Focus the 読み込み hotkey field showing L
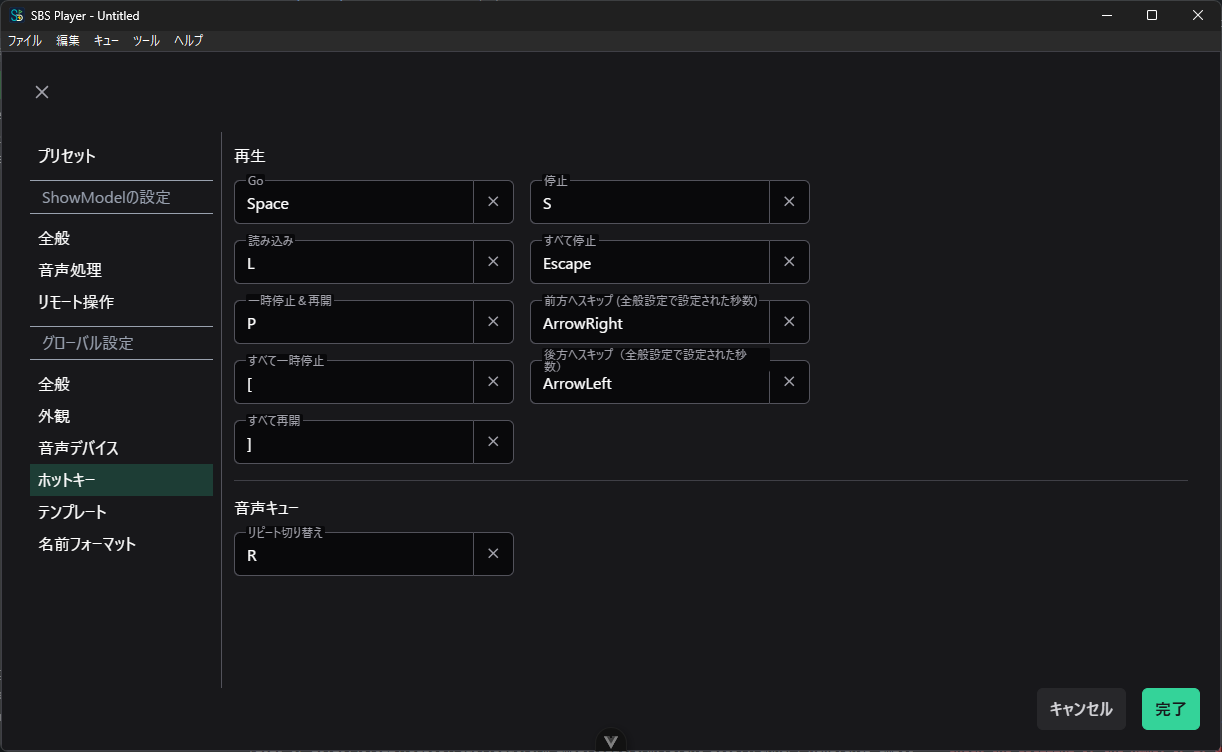 tap(354, 262)
